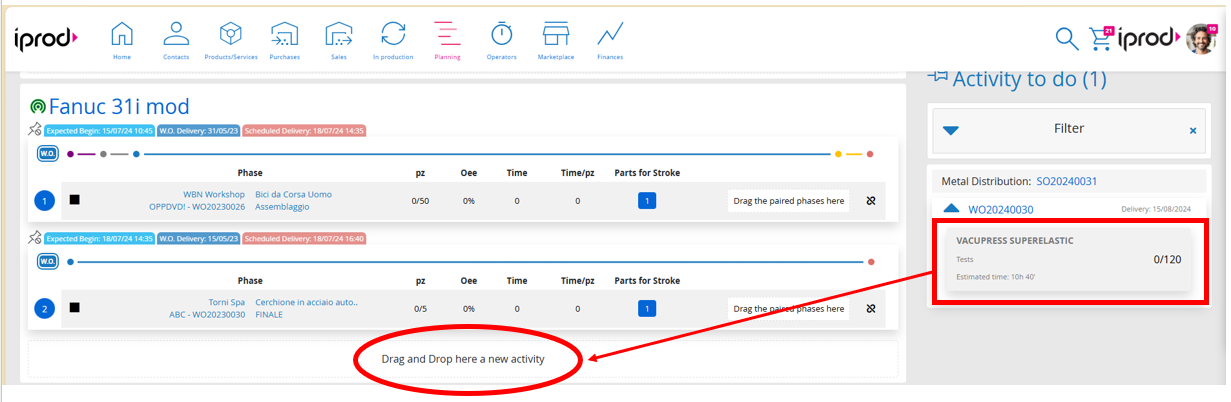The width and height of the screenshot is (1231, 402).
Task: Open the user profile avatar
Action: click(x=1200, y=39)
